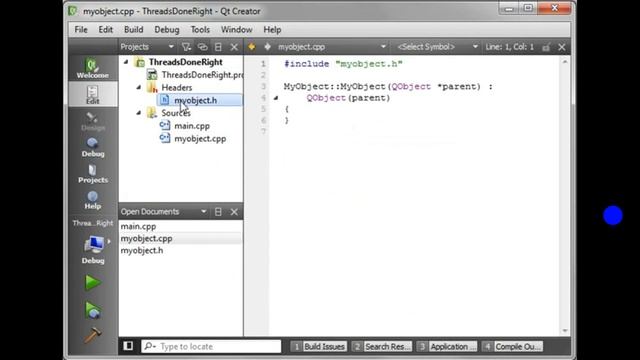Screen dimensions: 640x360
Task: Open the Help mode
Action: click(93, 200)
